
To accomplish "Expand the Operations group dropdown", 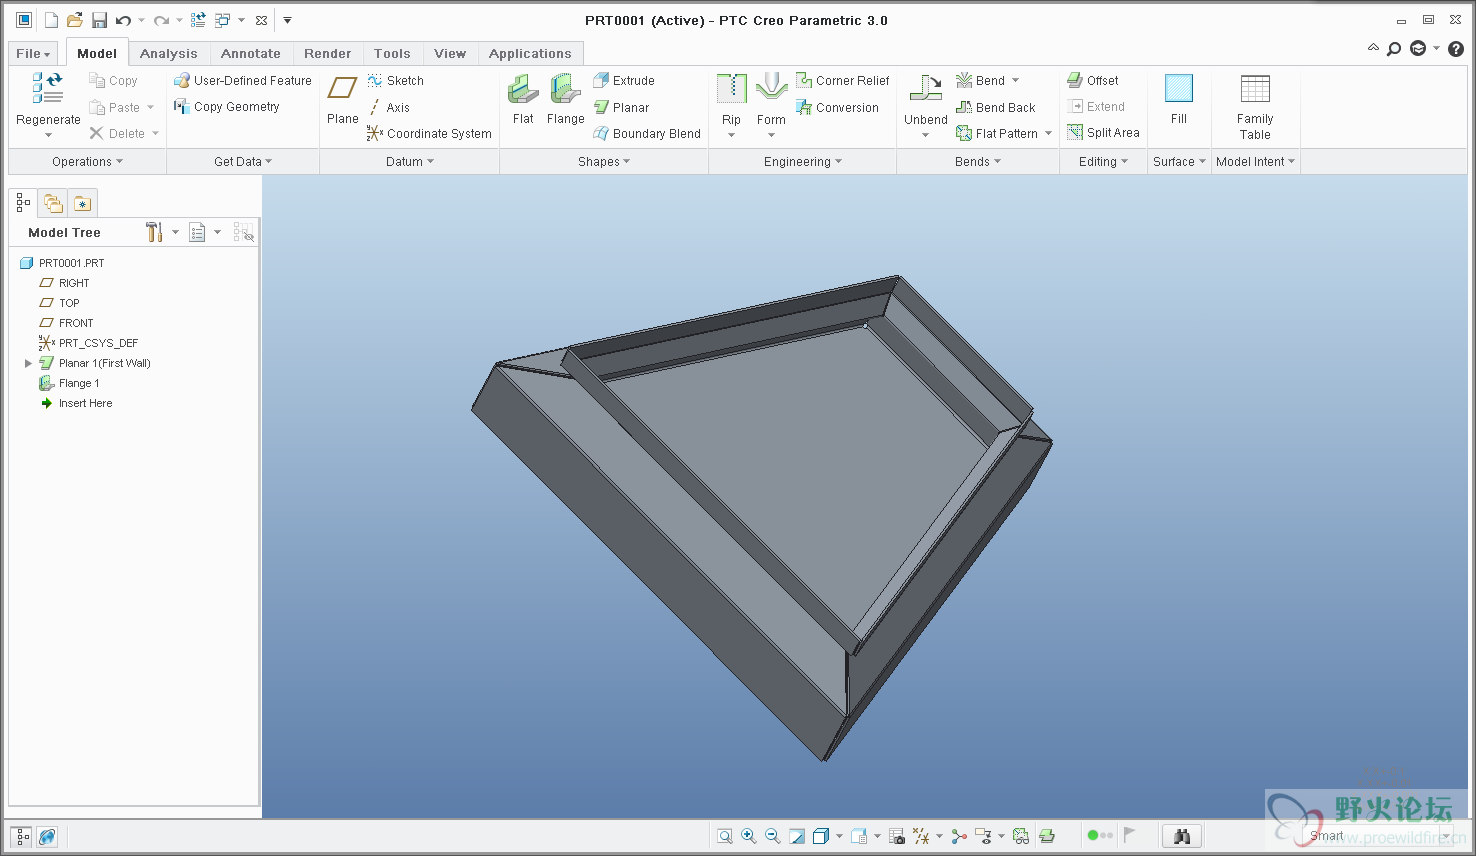I will (x=88, y=161).
